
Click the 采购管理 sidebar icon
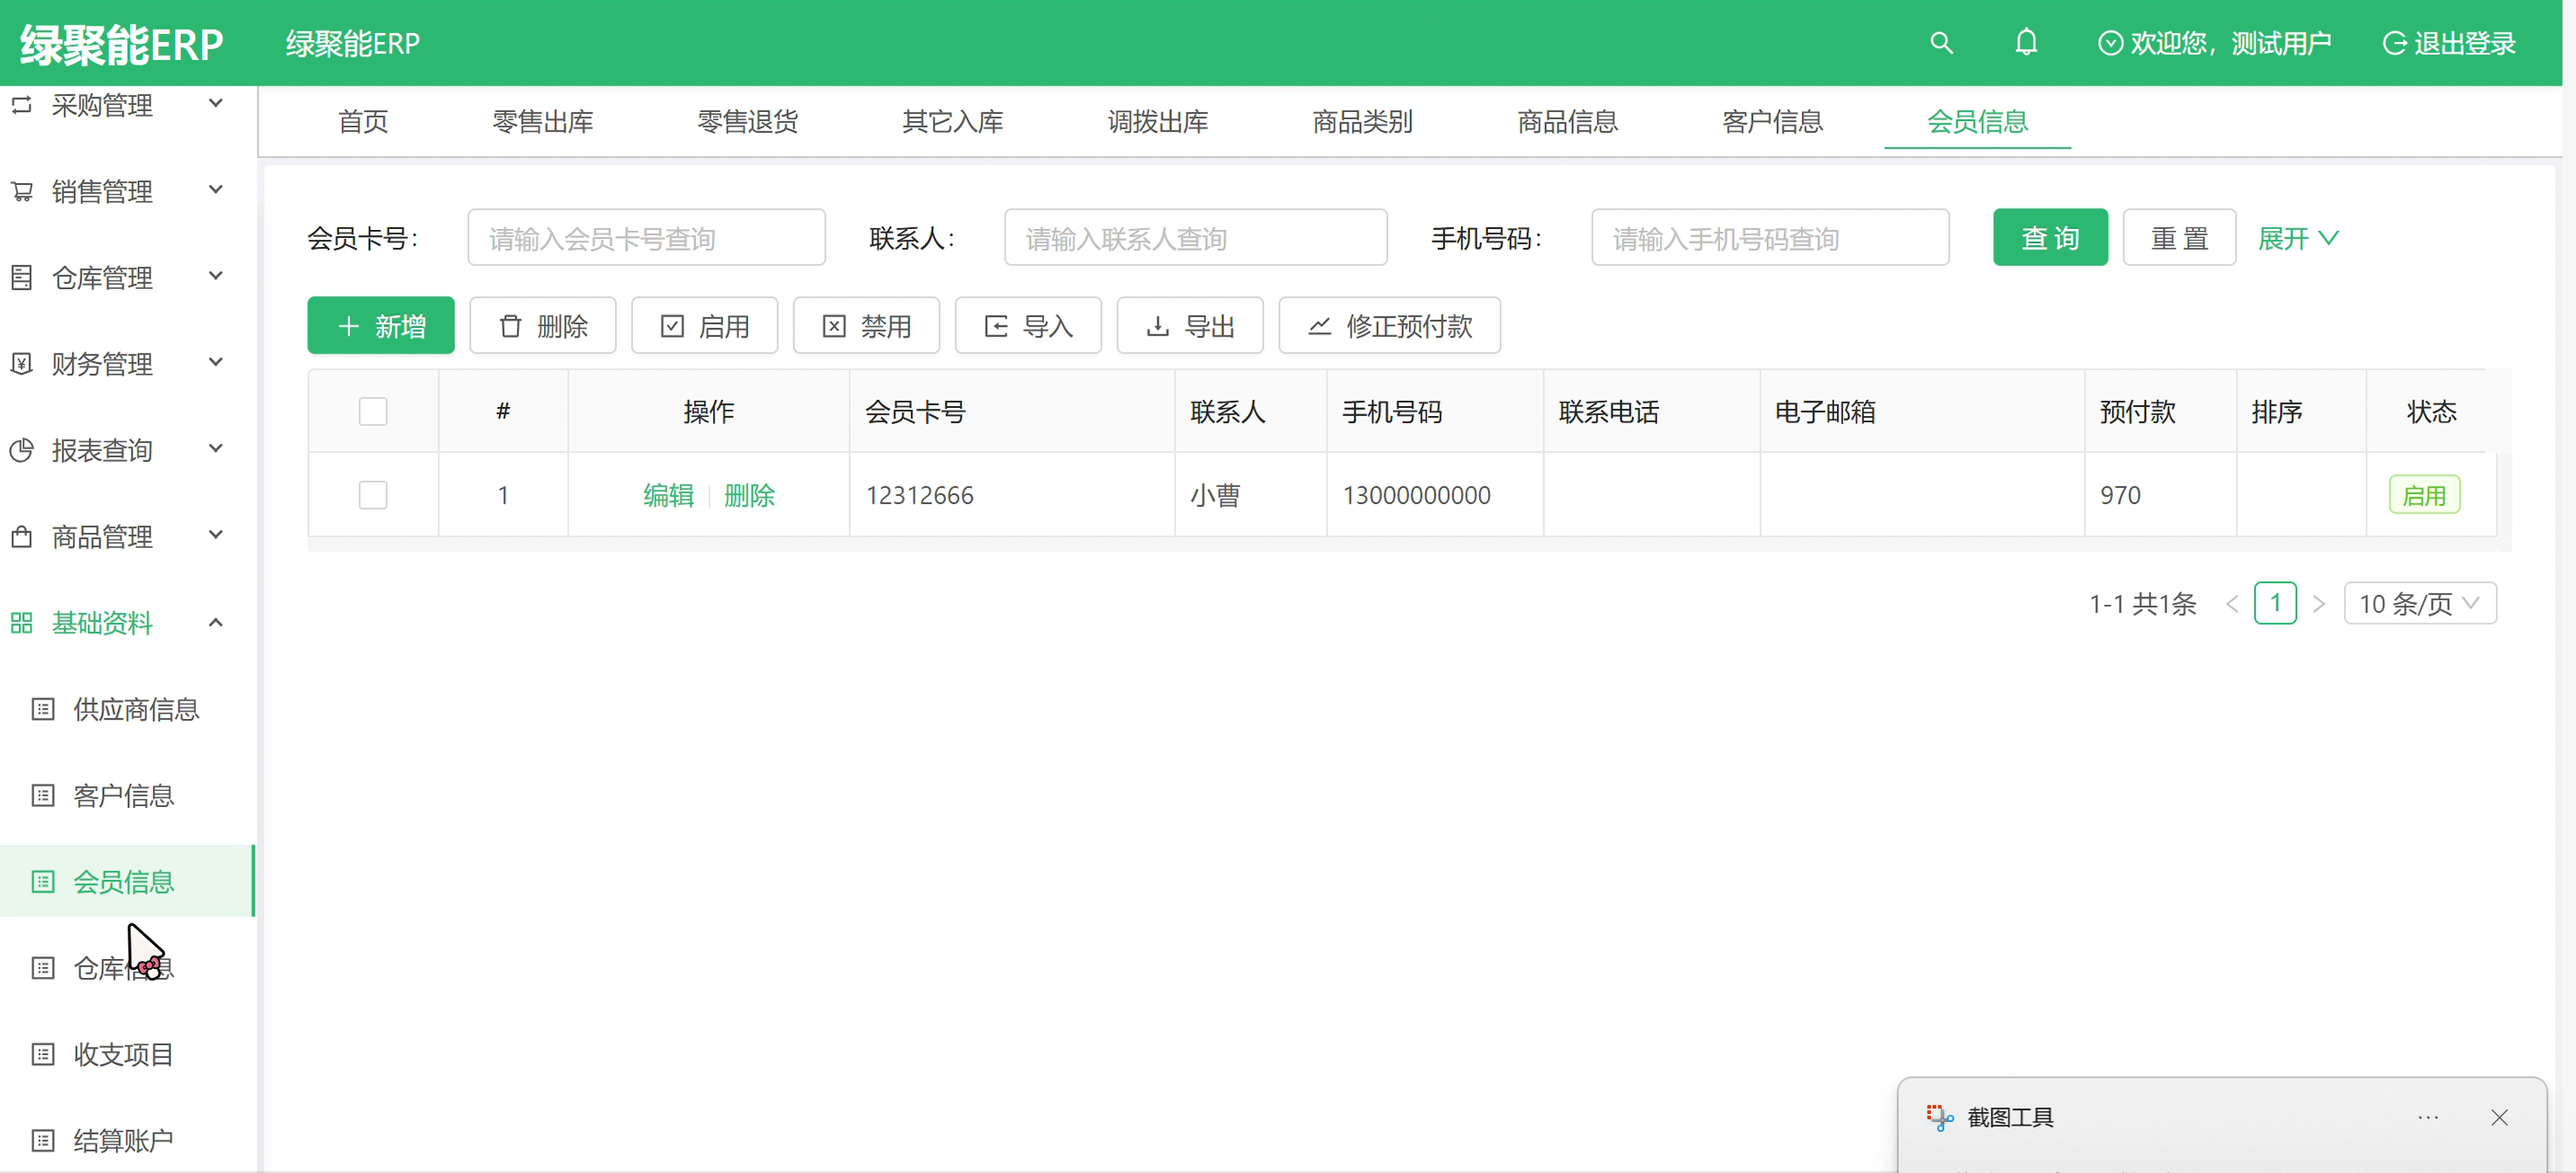[22, 104]
